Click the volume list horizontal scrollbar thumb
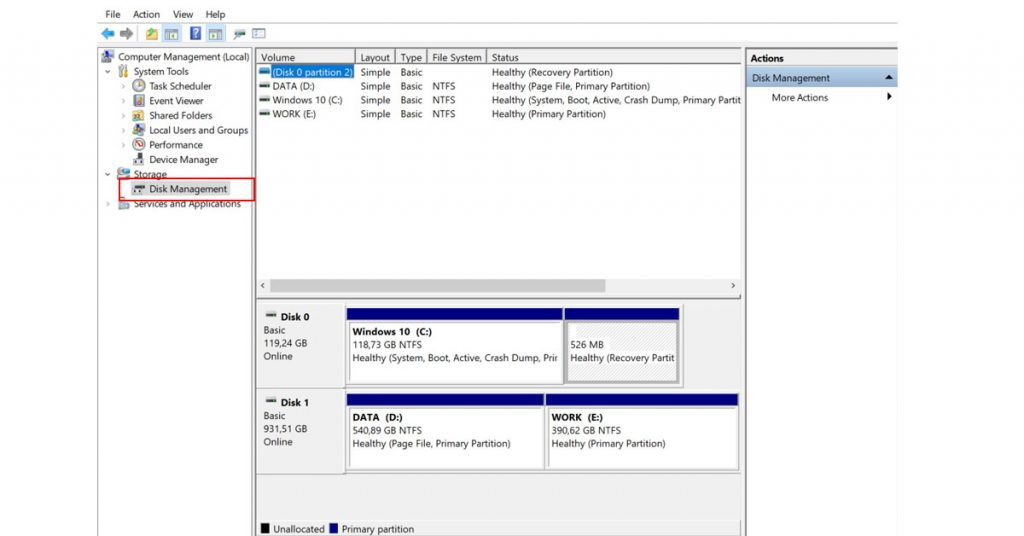The width and height of the screenshot is (1024, 536). click(x=438, y=285)
